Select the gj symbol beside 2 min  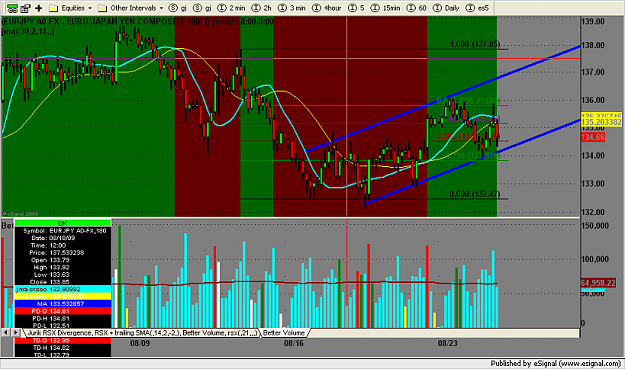(x=202, y=8)
